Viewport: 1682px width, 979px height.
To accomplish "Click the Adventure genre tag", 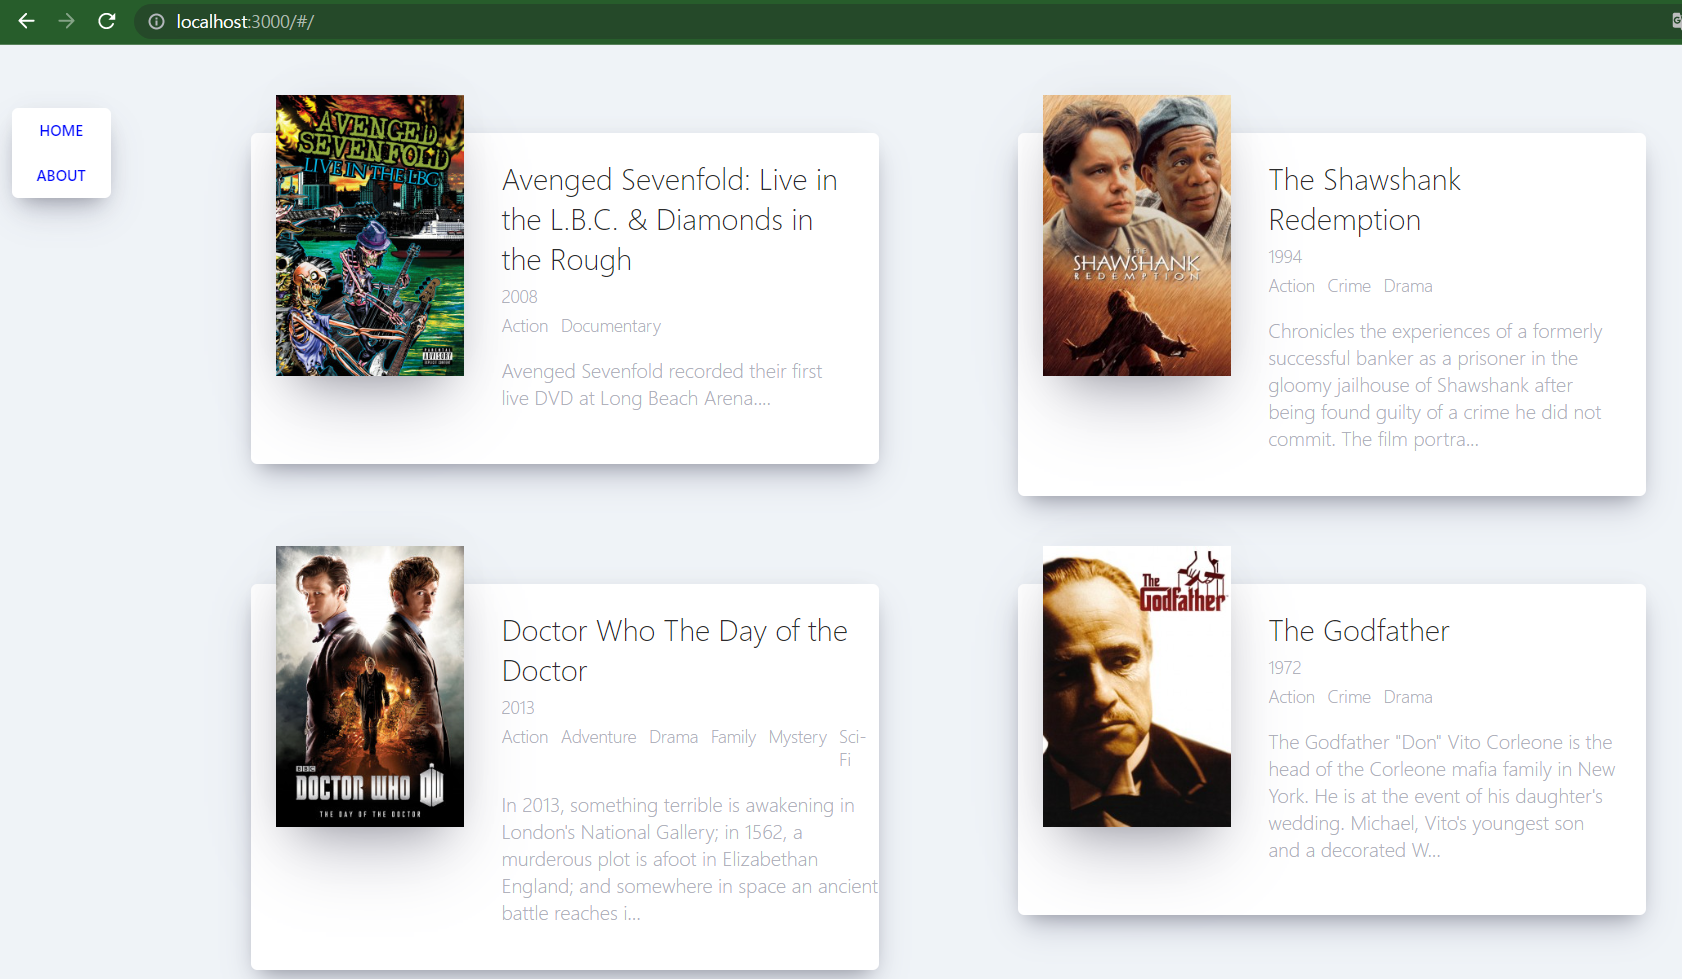I will coord(599,737).
